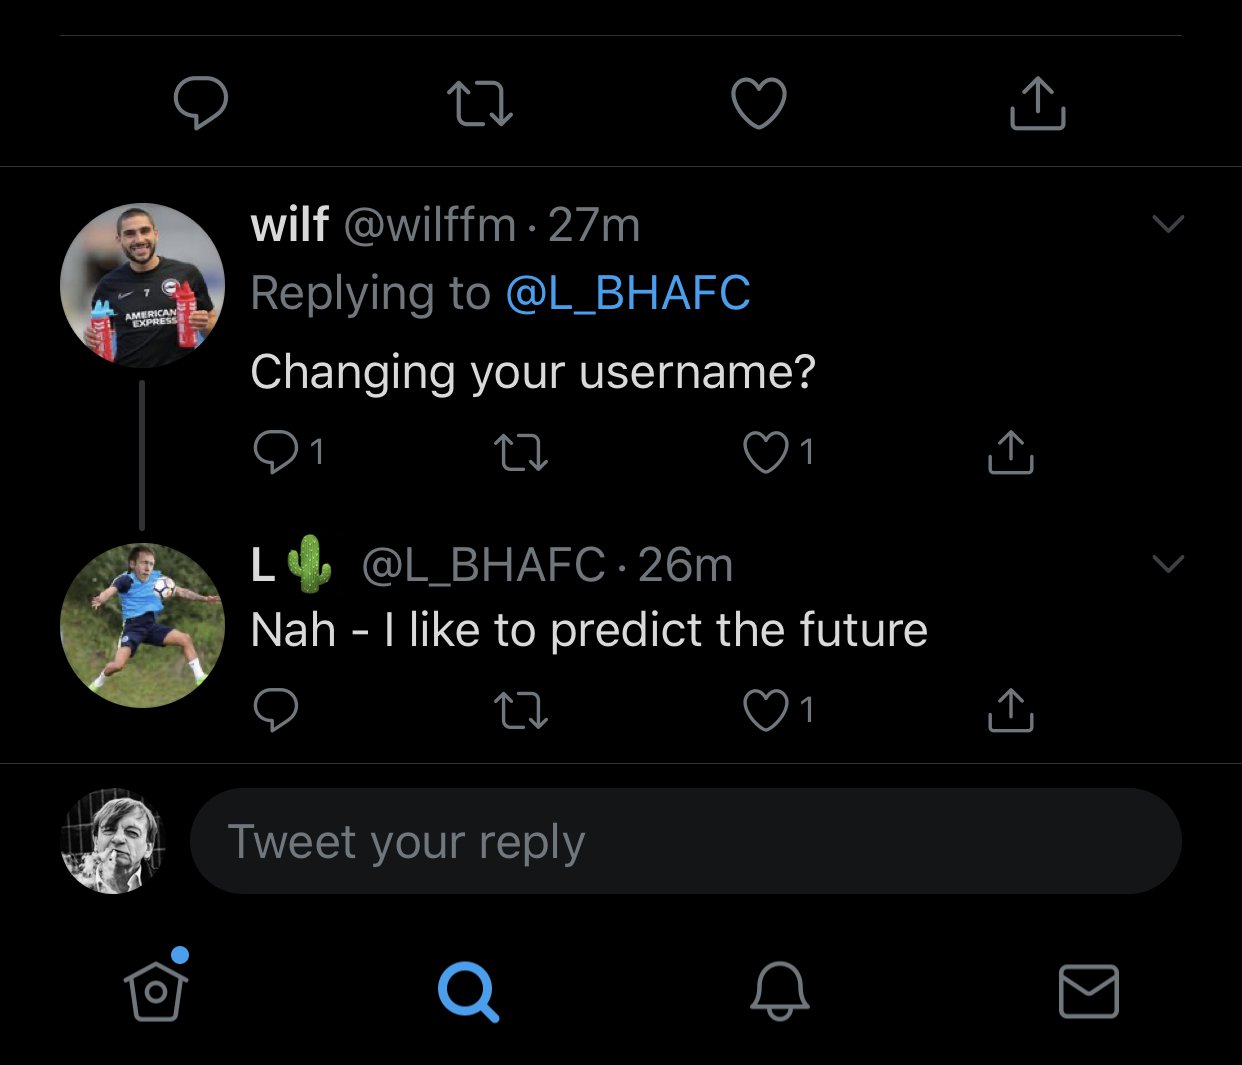Image resolution: width=1242 pixels, height=1065 pixels.
Task: Reply to 'Nah - I like to predict' tweet
Action: (x=276, y=710)
